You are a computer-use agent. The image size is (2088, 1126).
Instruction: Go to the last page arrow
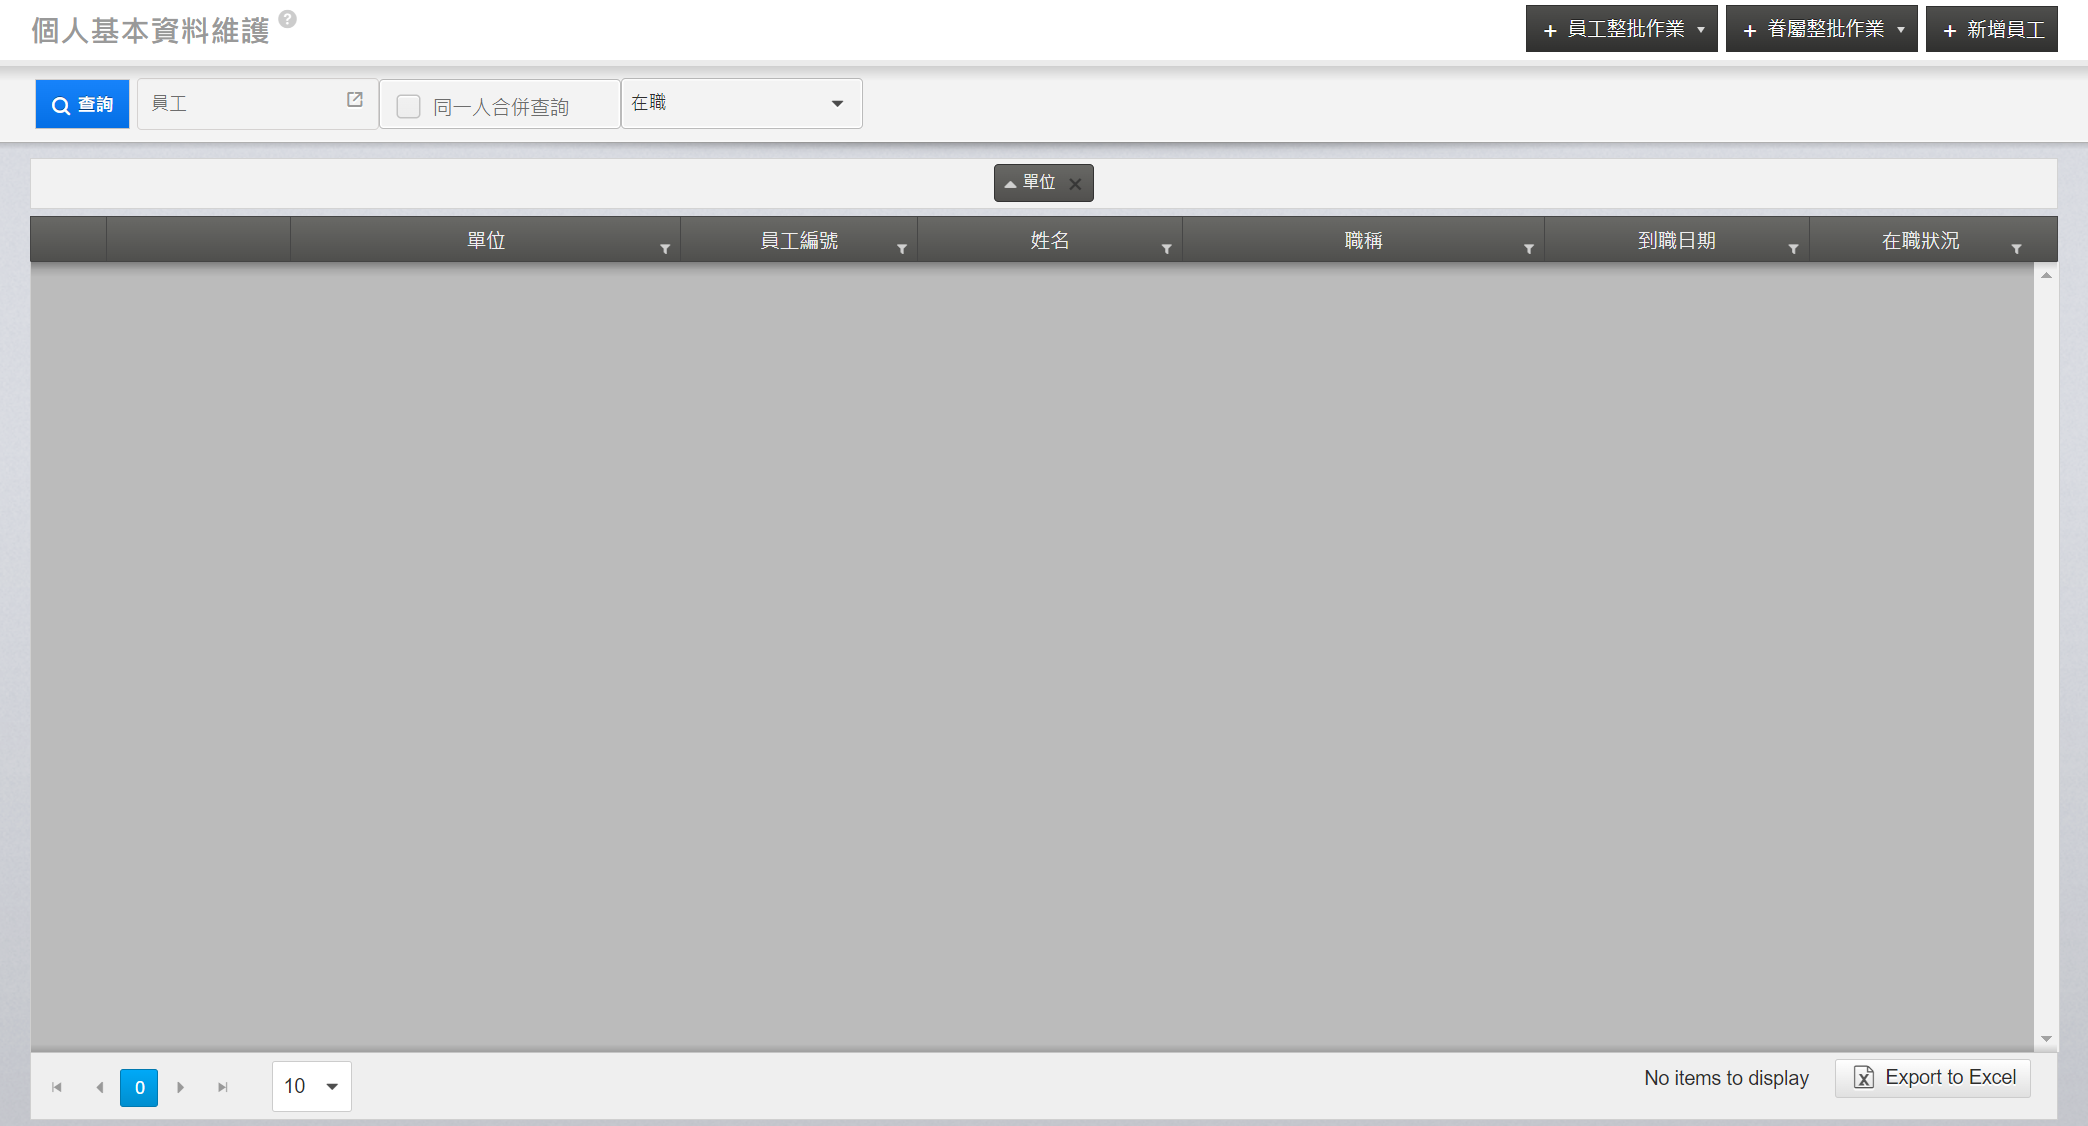tap(223, 1087)
